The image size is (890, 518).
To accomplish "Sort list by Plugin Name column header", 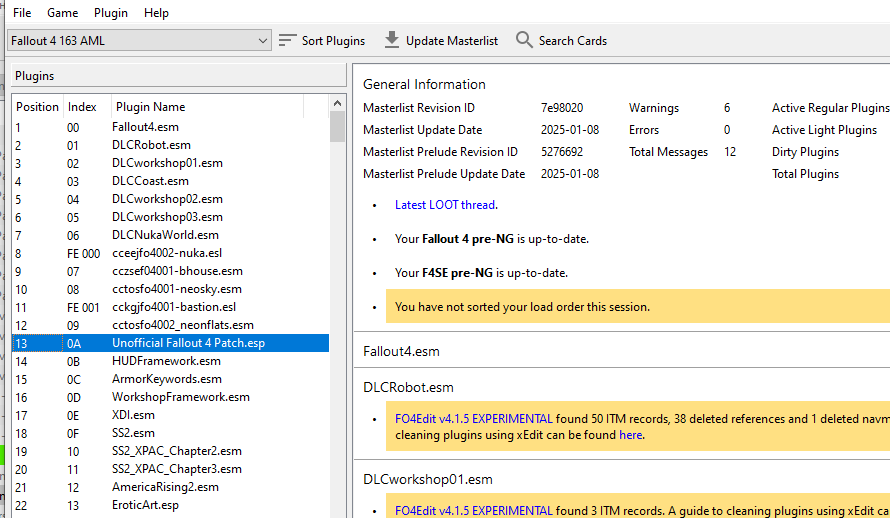I will tap(150, 107).
